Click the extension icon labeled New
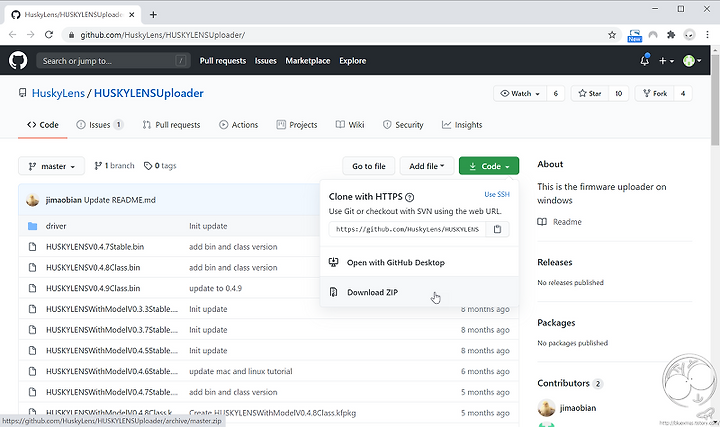 (x=635, y=35)
